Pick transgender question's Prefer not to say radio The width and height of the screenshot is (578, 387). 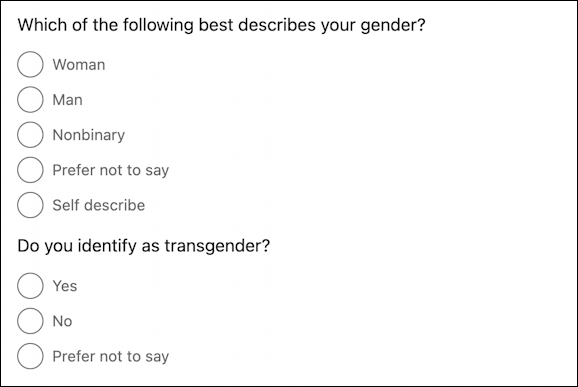click(30, 356)
